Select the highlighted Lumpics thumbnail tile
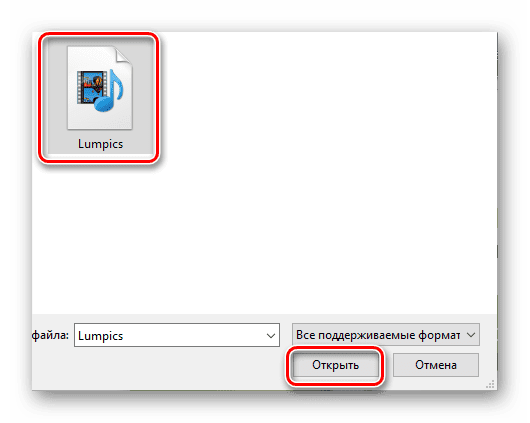 click(x=99, y=98)
